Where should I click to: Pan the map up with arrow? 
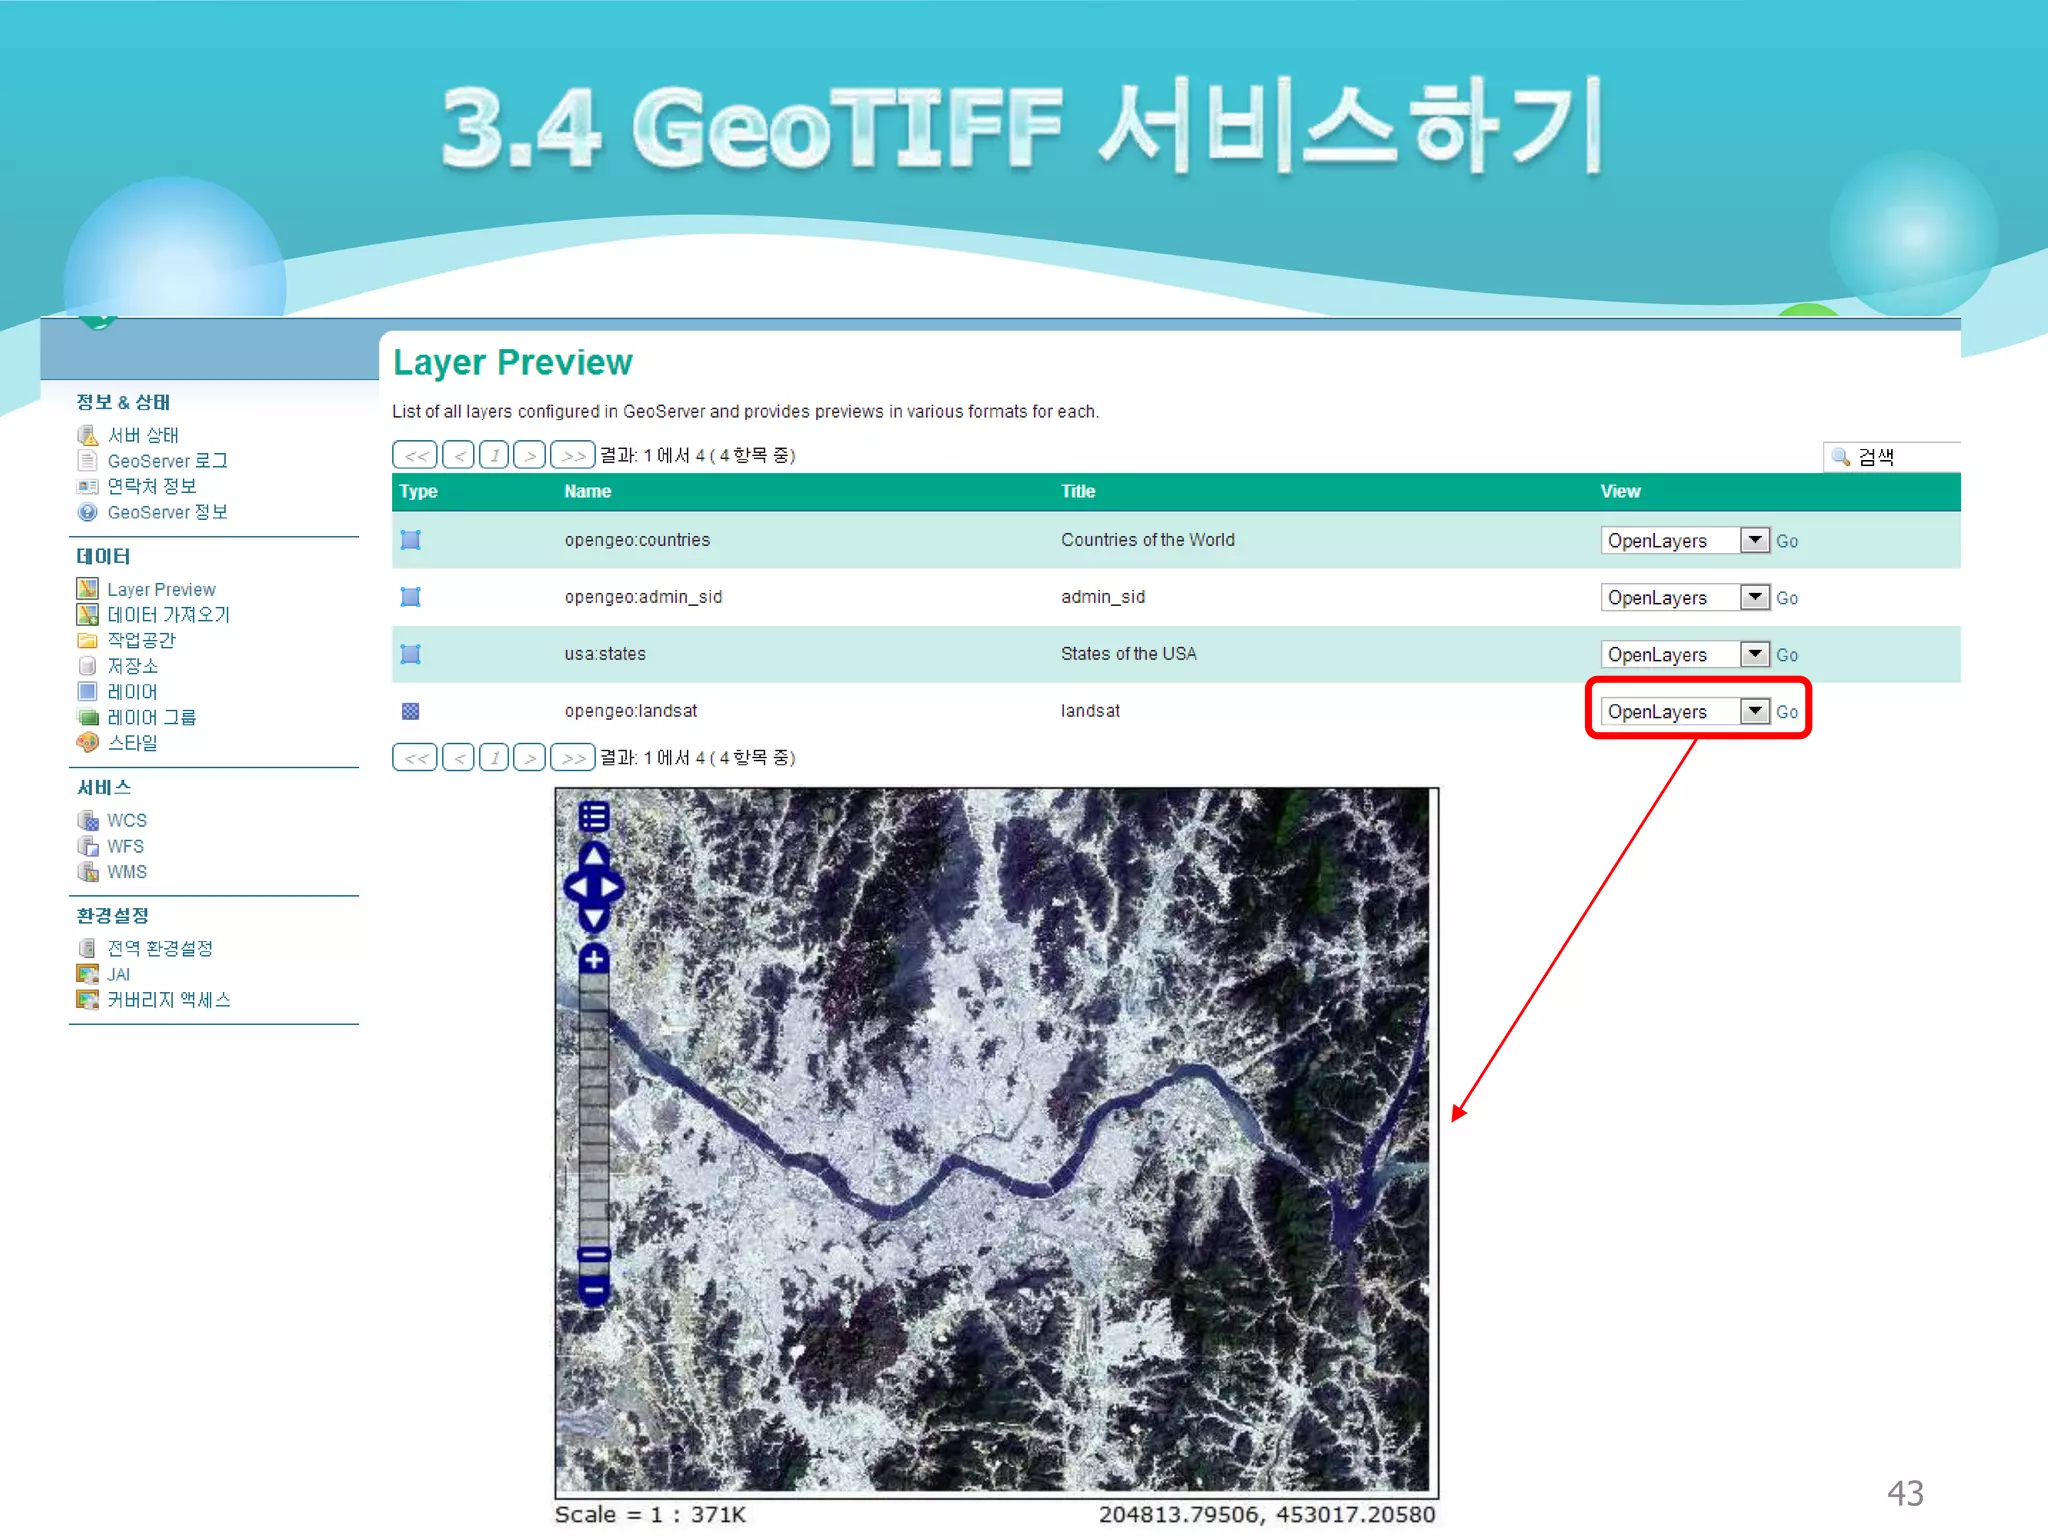click(x=594, y=855)
